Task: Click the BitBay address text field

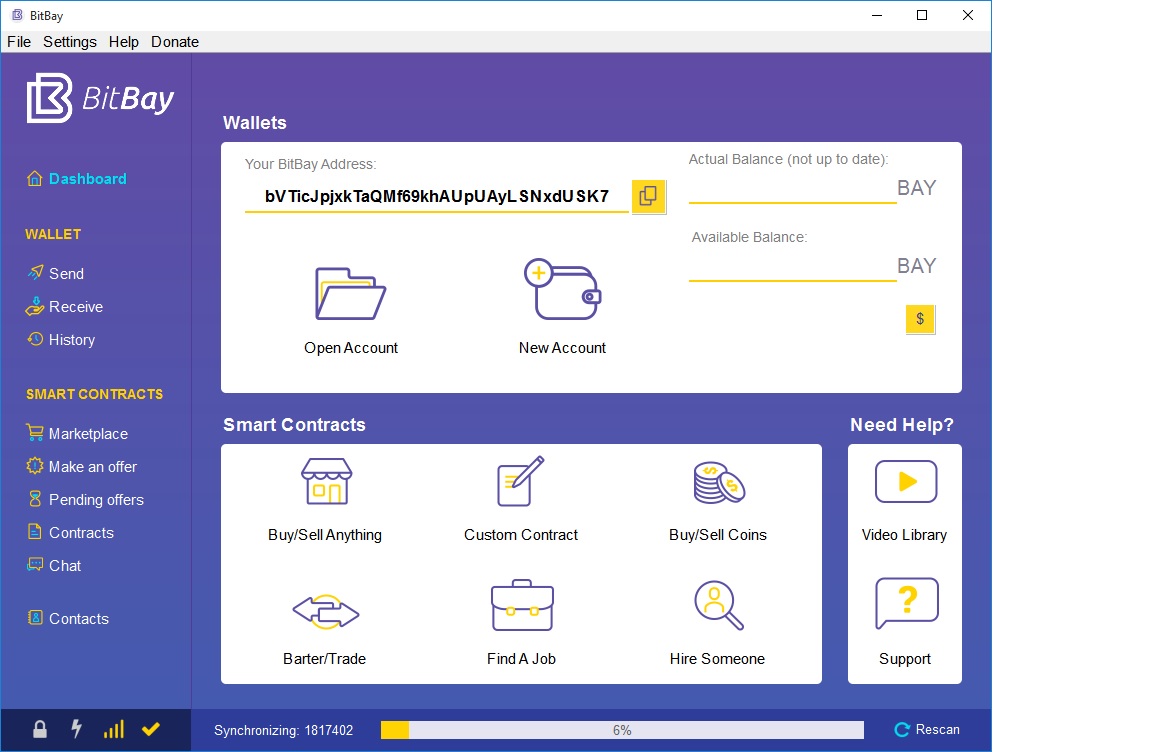Action: [436, 196]
